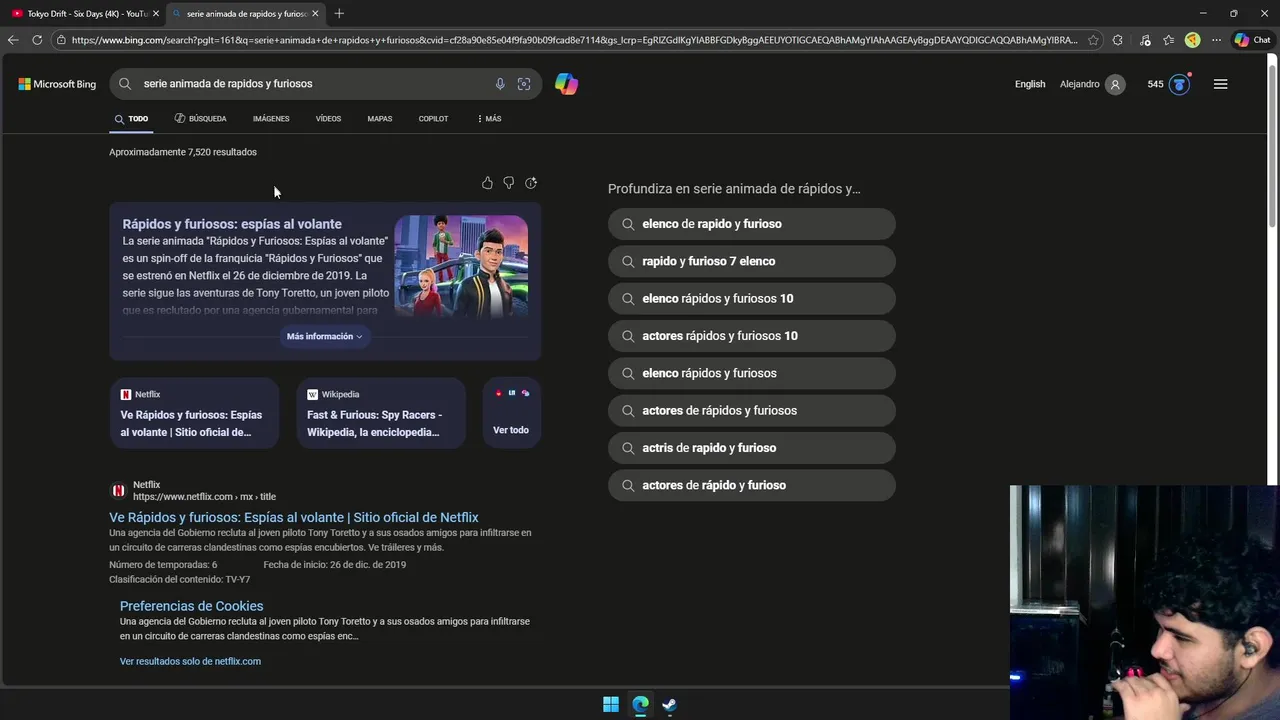Search suggestion actores de rápidos y furiosos

[752, 410]
